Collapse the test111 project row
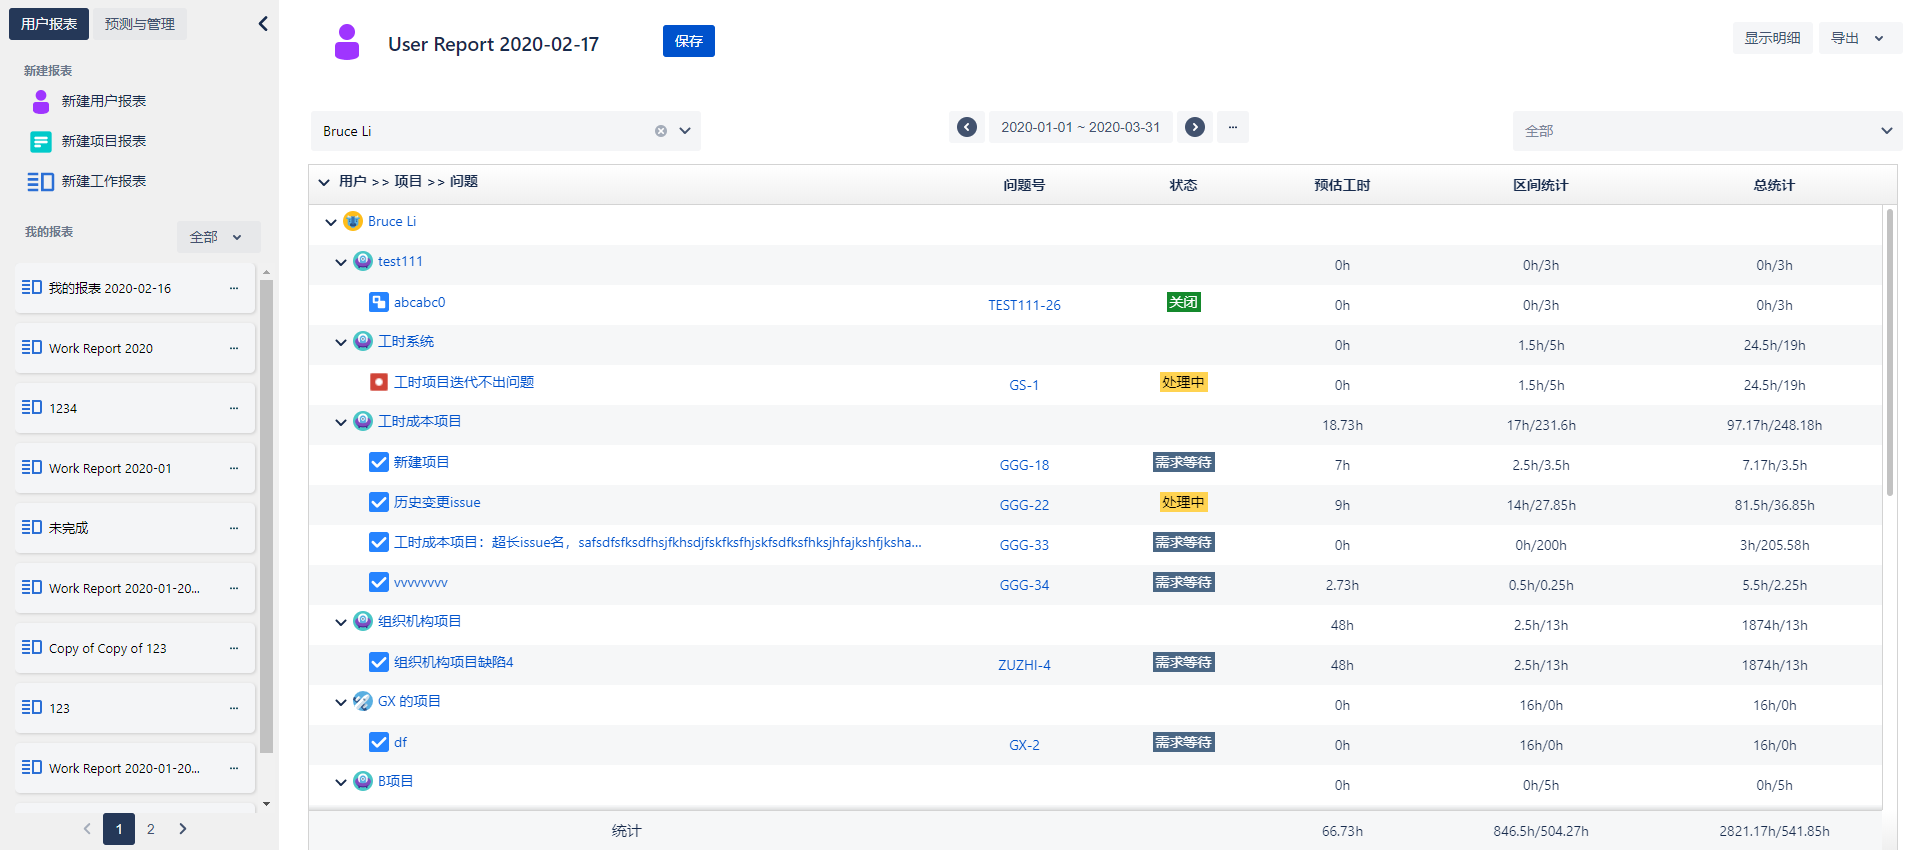The width and height of the screenshot is (1907, 850). (341, 262)
